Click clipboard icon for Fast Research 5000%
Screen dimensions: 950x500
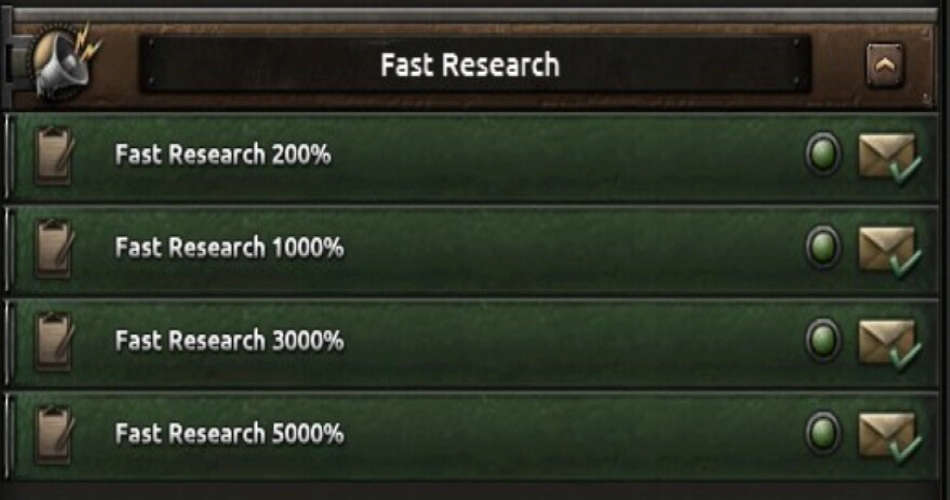[53, 434]
